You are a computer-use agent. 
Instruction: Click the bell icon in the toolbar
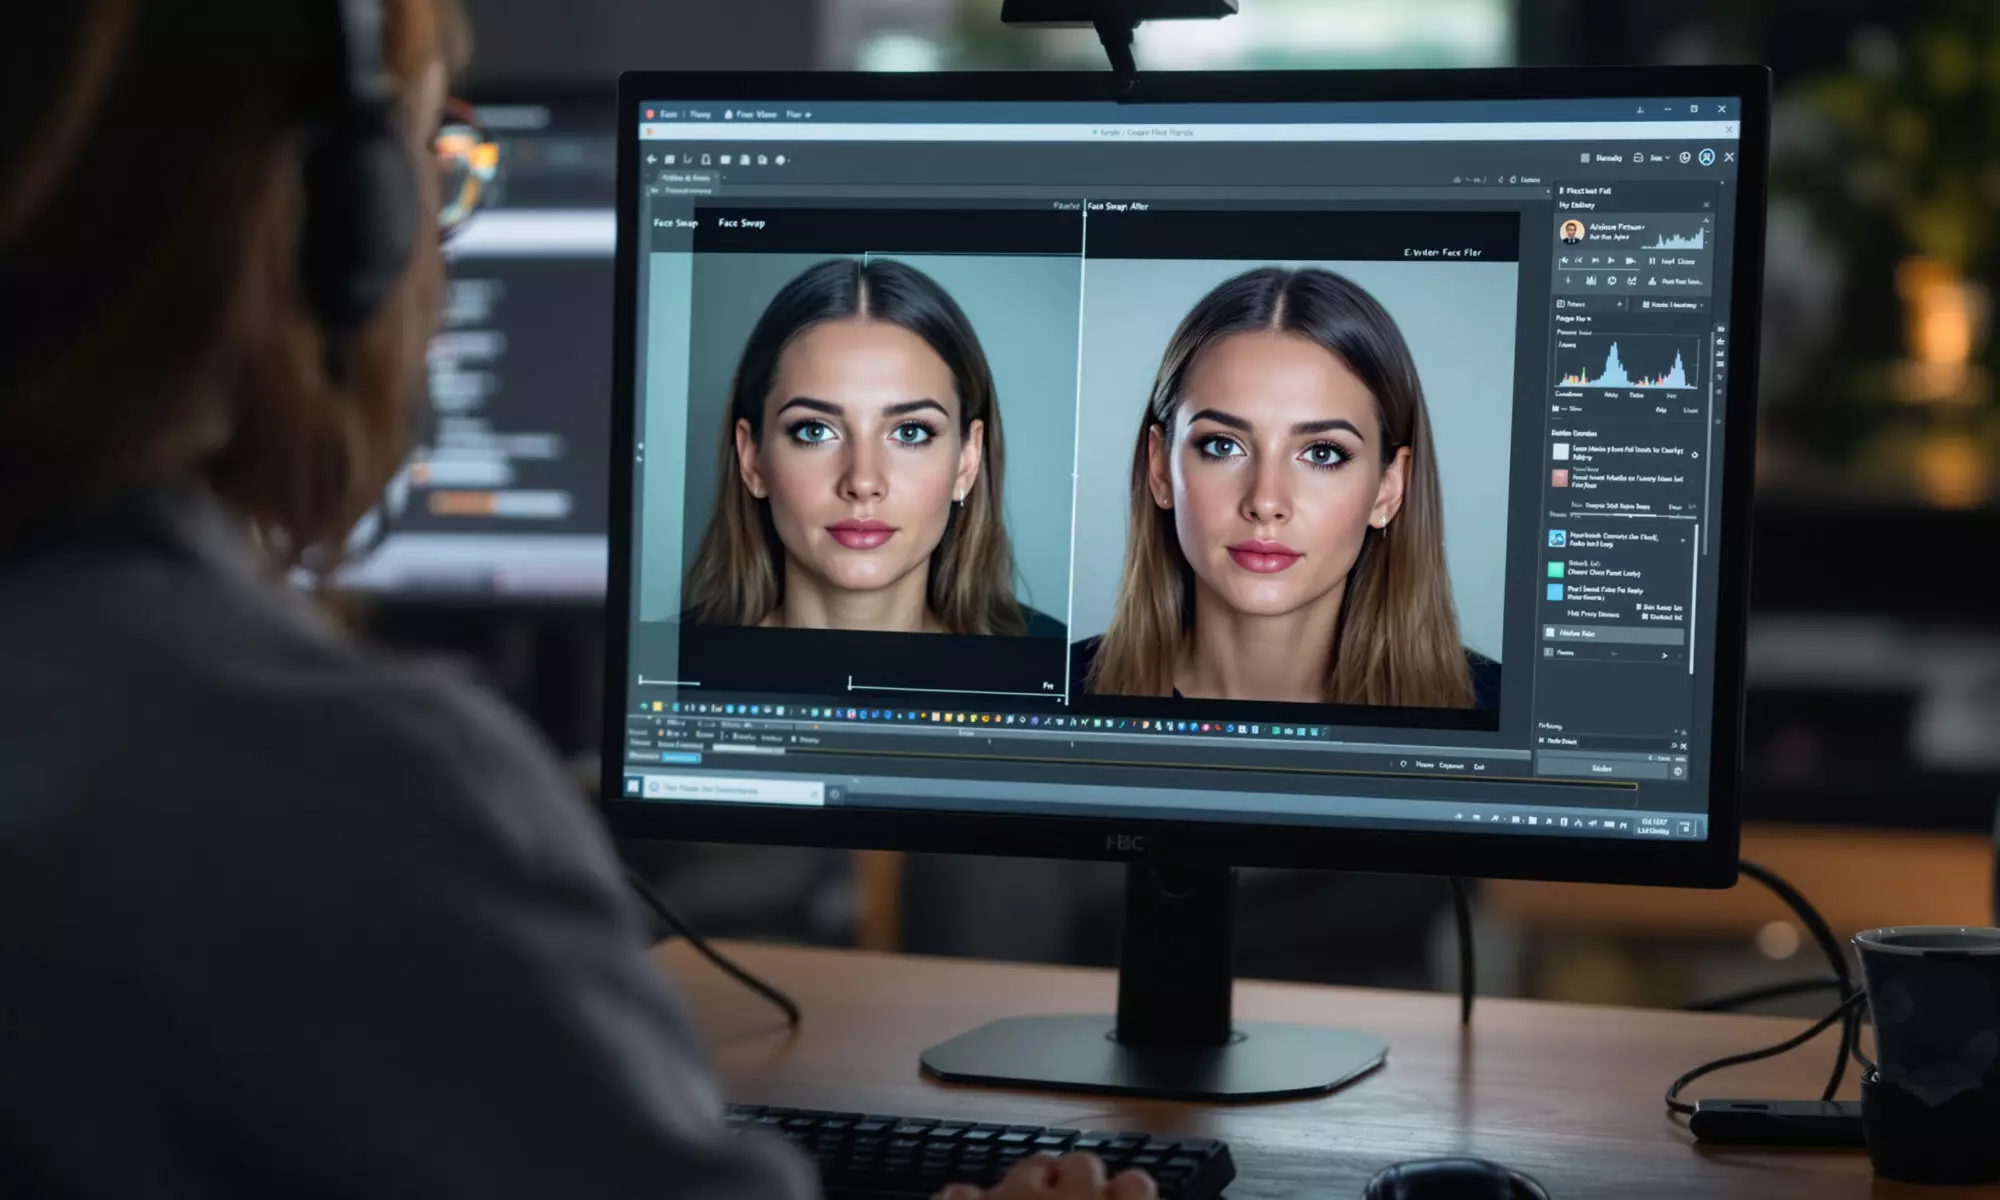(706, 159)
